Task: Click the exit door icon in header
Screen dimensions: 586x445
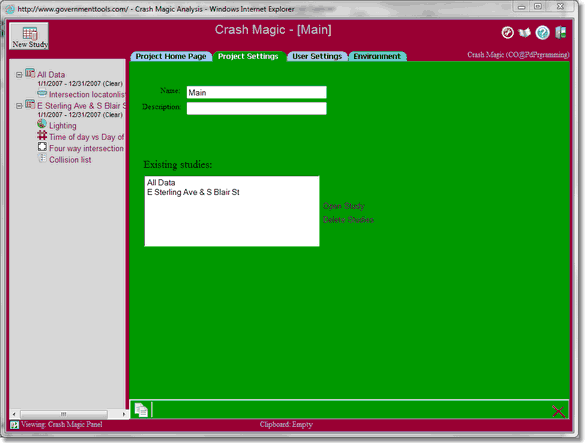Action: [560, 33]
